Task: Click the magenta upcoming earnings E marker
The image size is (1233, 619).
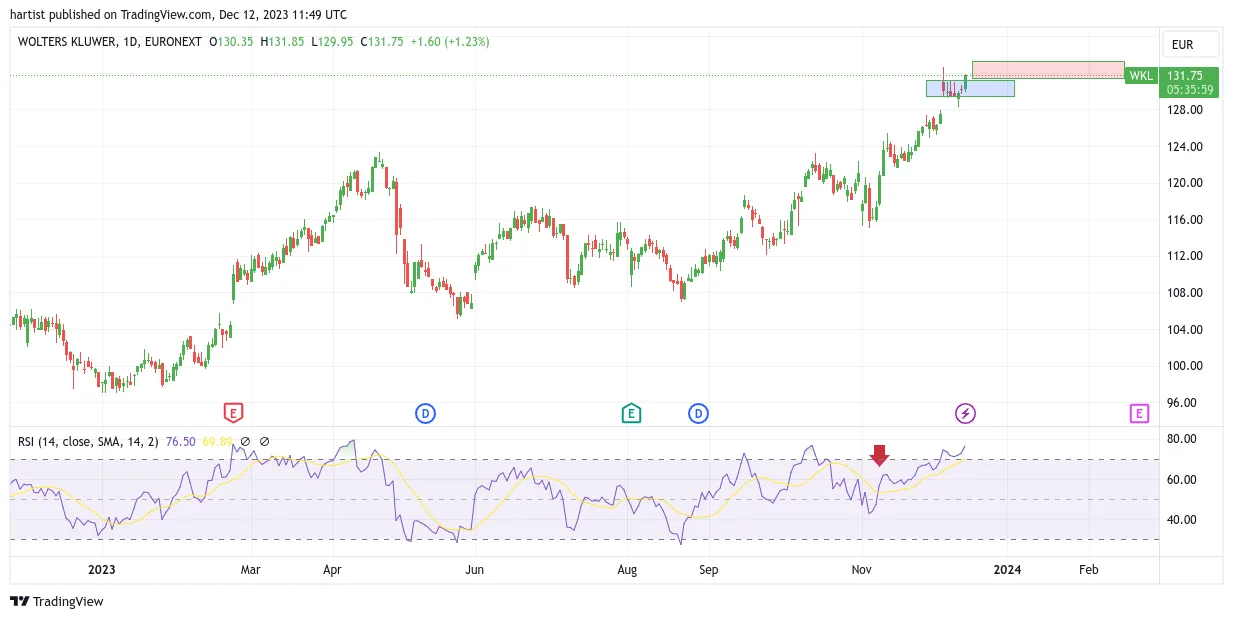Action: [x=1139, y=413]
